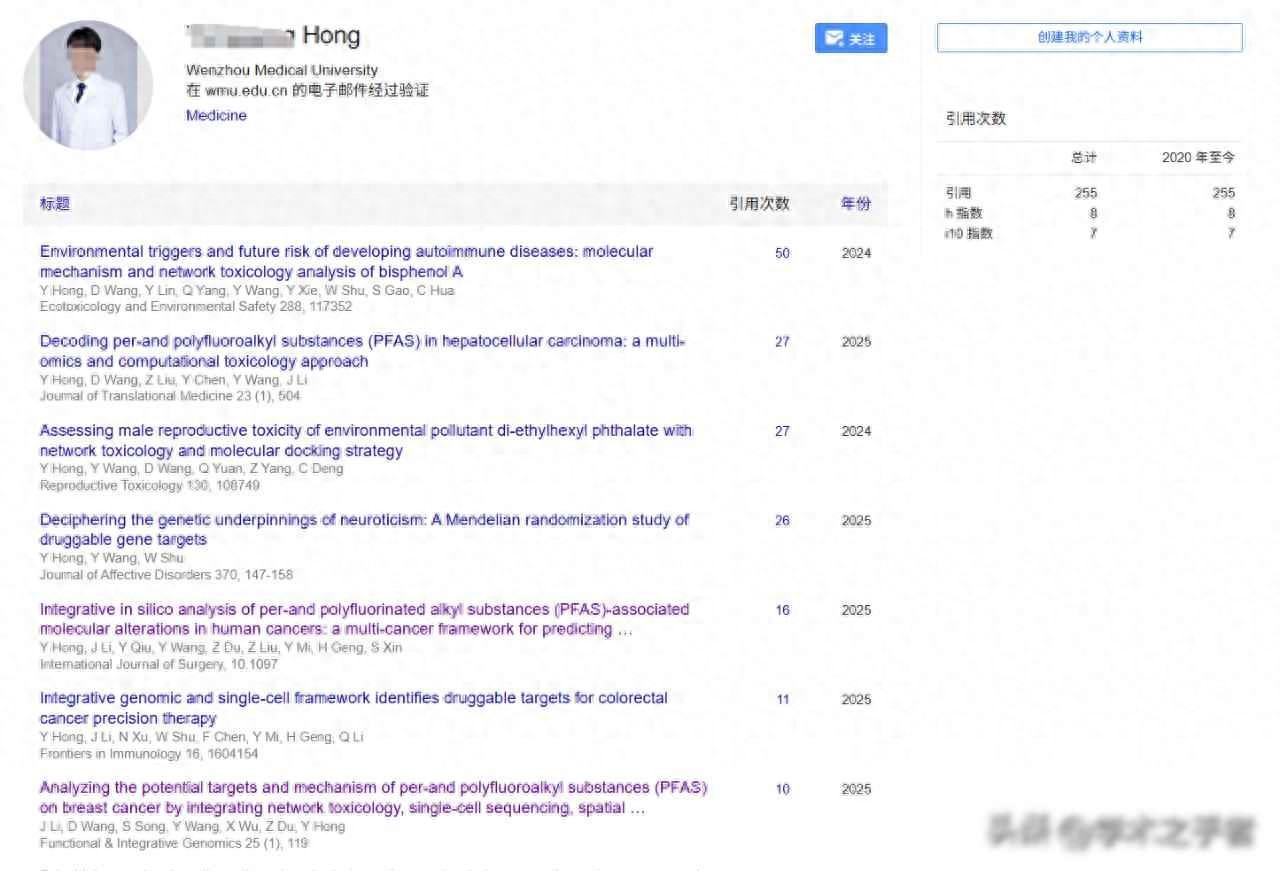Click 创建我的个人资料 button
Viewport: 1280px width, 871px height.
(x=1089, y=38)
